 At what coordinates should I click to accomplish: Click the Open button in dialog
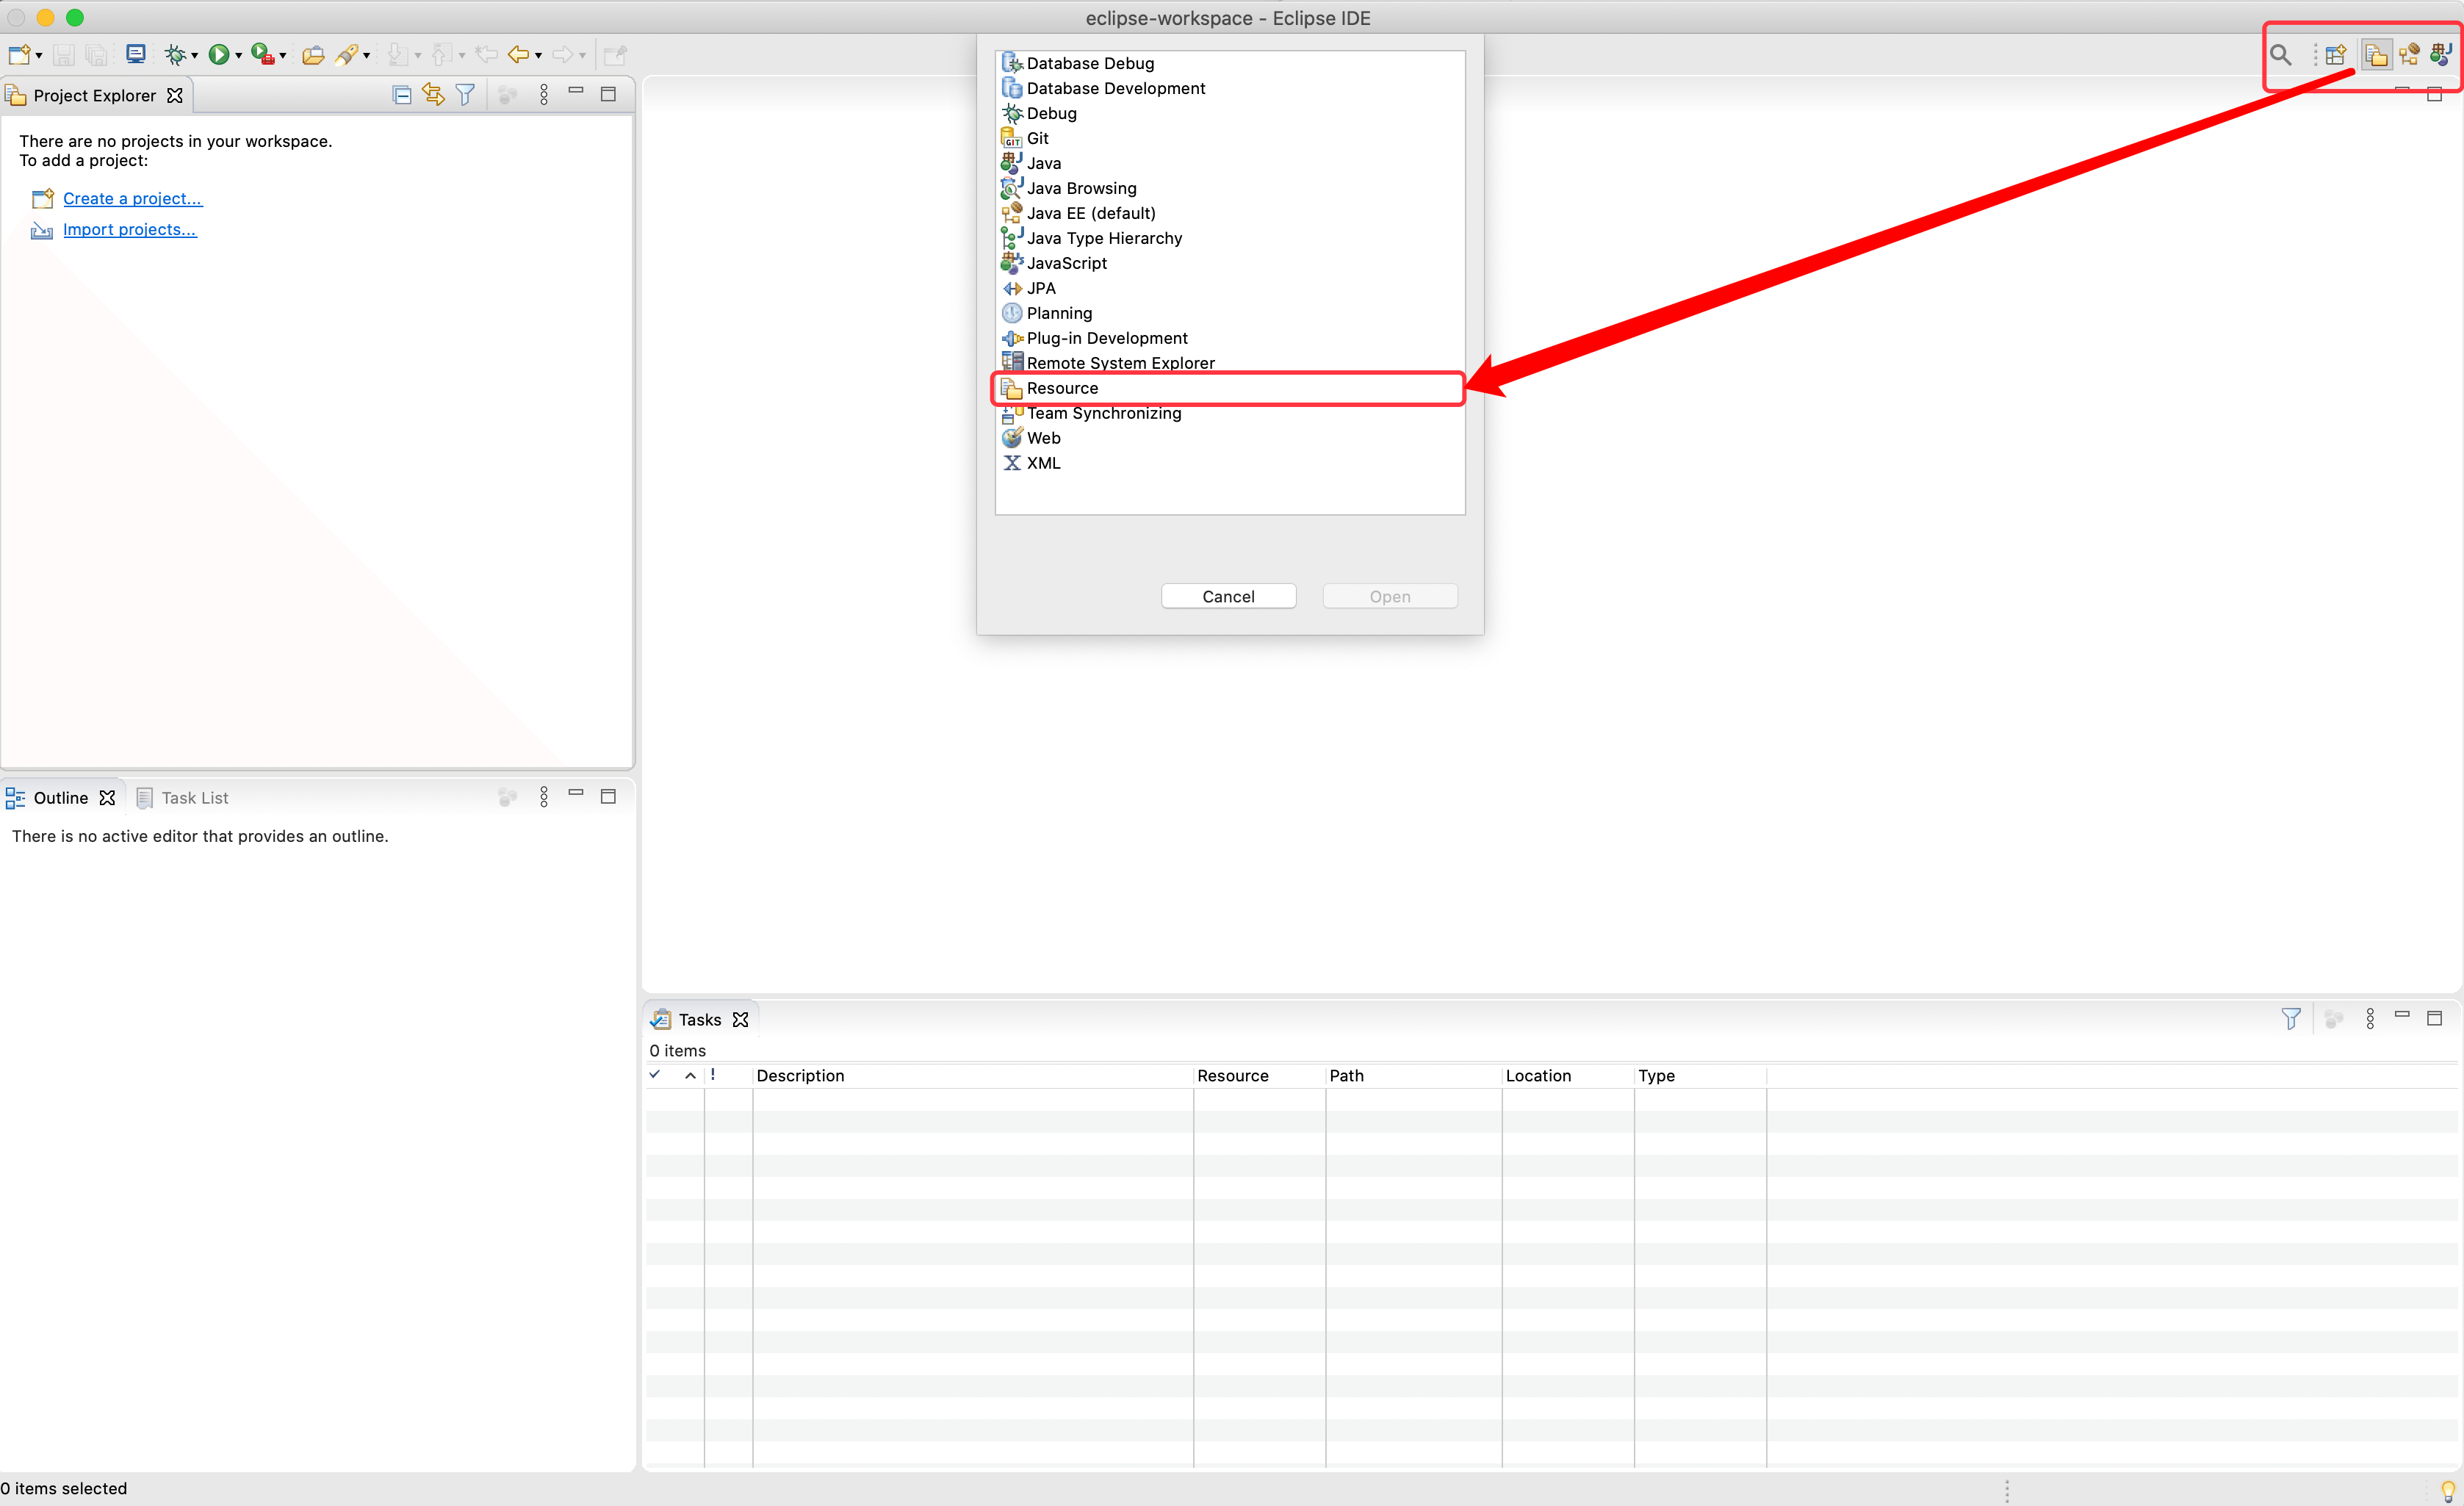click(x=1389, y=597)
